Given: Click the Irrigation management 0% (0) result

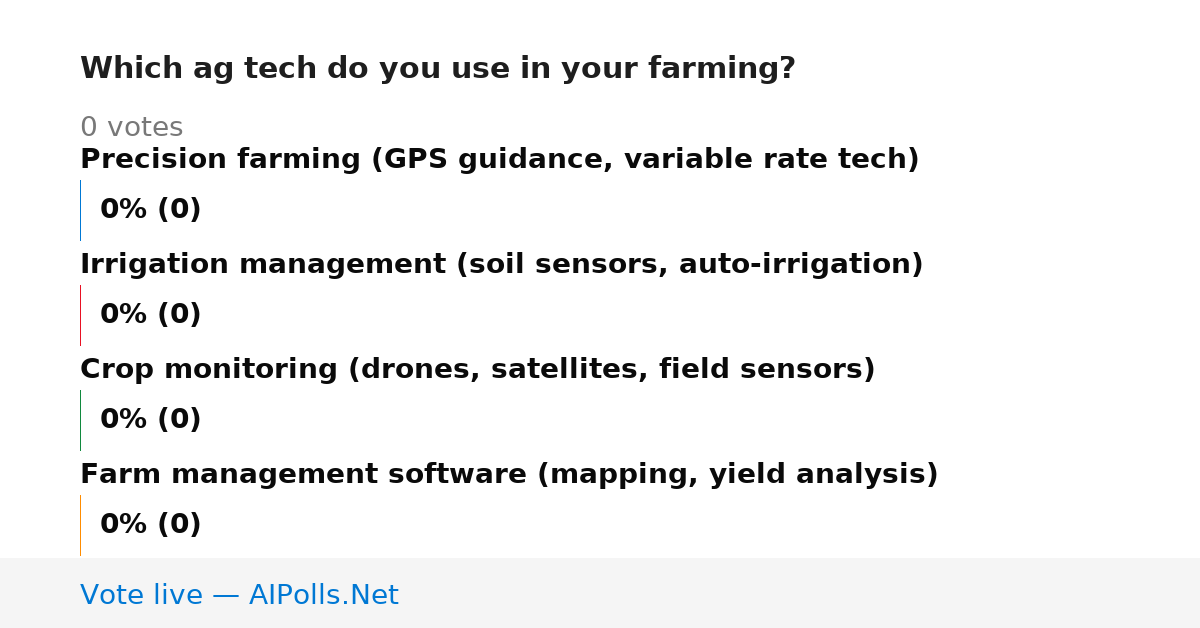Looking at the screenshot, I should pos(150,315).
